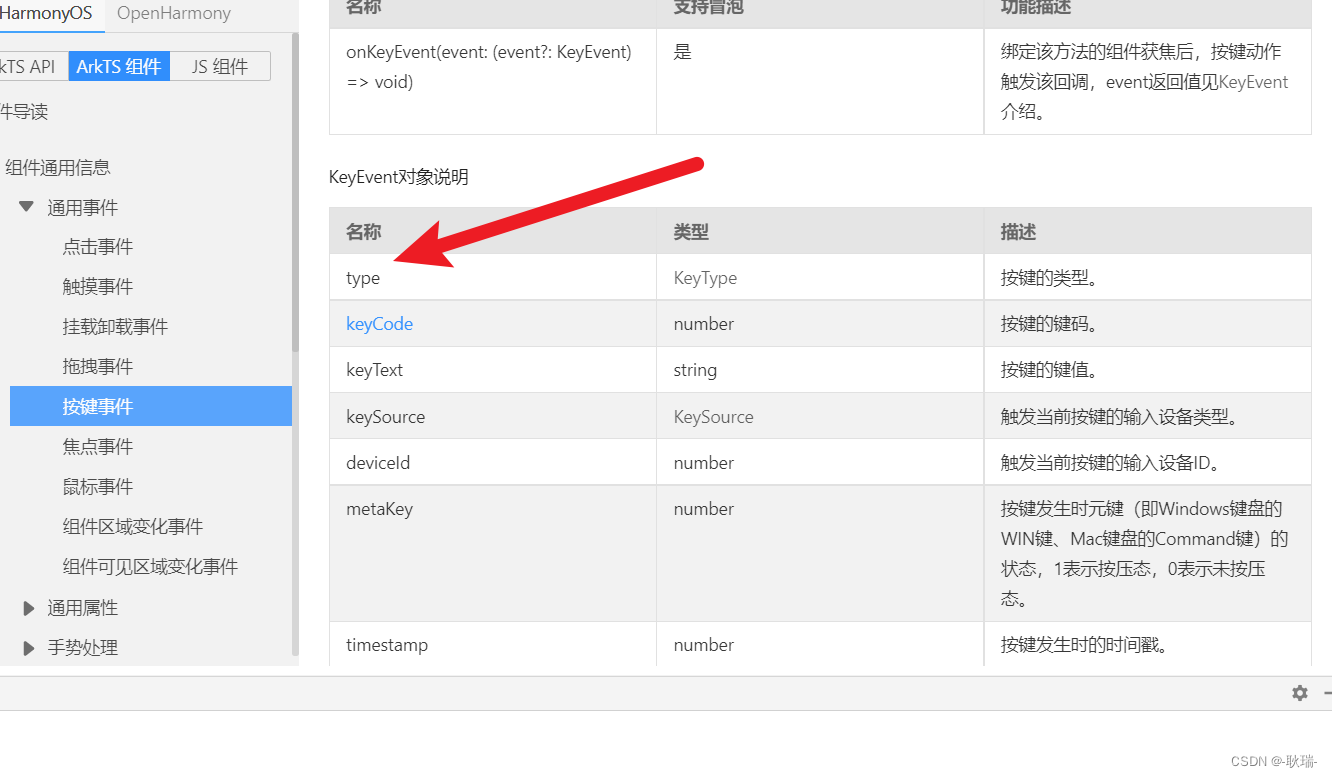The height and width of the screenshot is (778, 1332).
Task: Click the '按键的类型。' description cell
Action: (1147, 277)
